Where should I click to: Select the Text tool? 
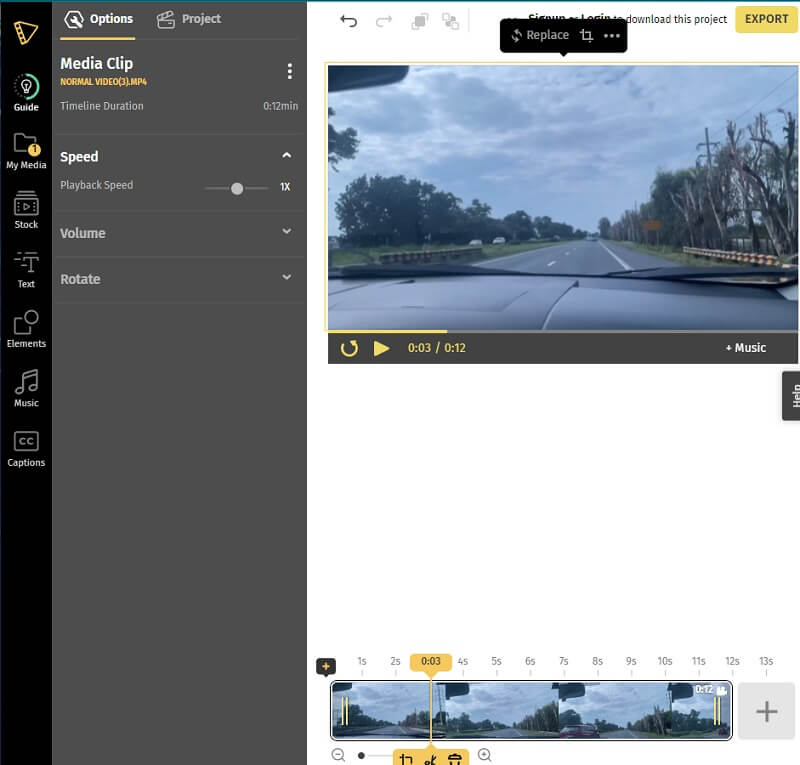[26, 270]
